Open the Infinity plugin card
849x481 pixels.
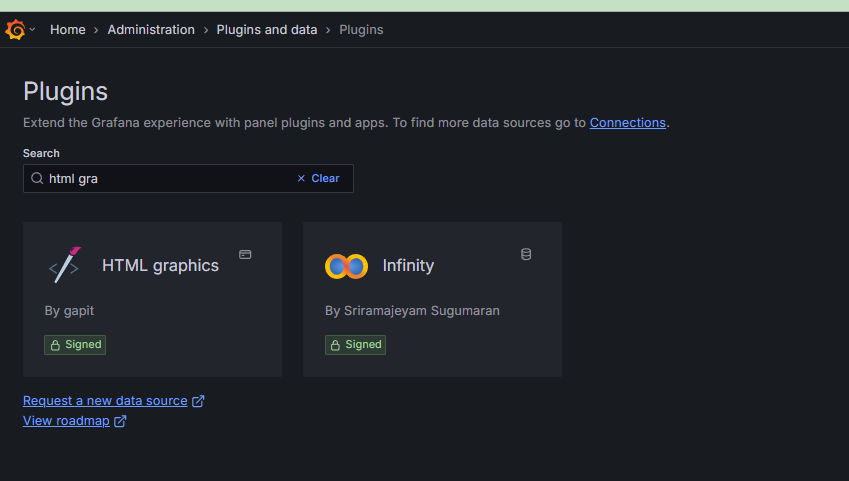click(x=432, y=299)
